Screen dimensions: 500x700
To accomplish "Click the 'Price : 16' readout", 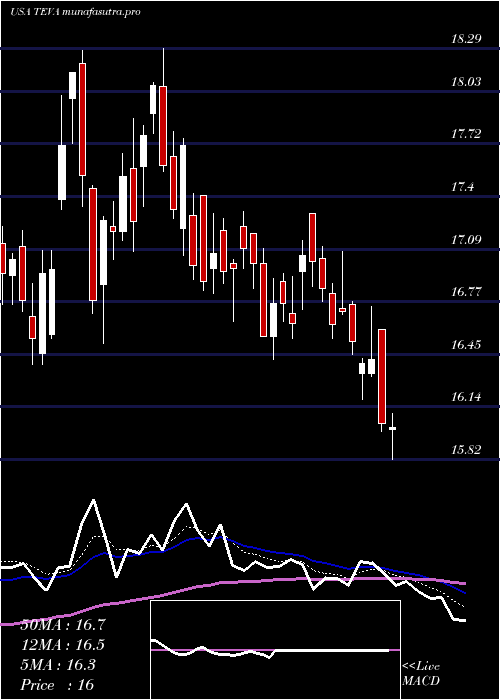I will tap(57, 684).
